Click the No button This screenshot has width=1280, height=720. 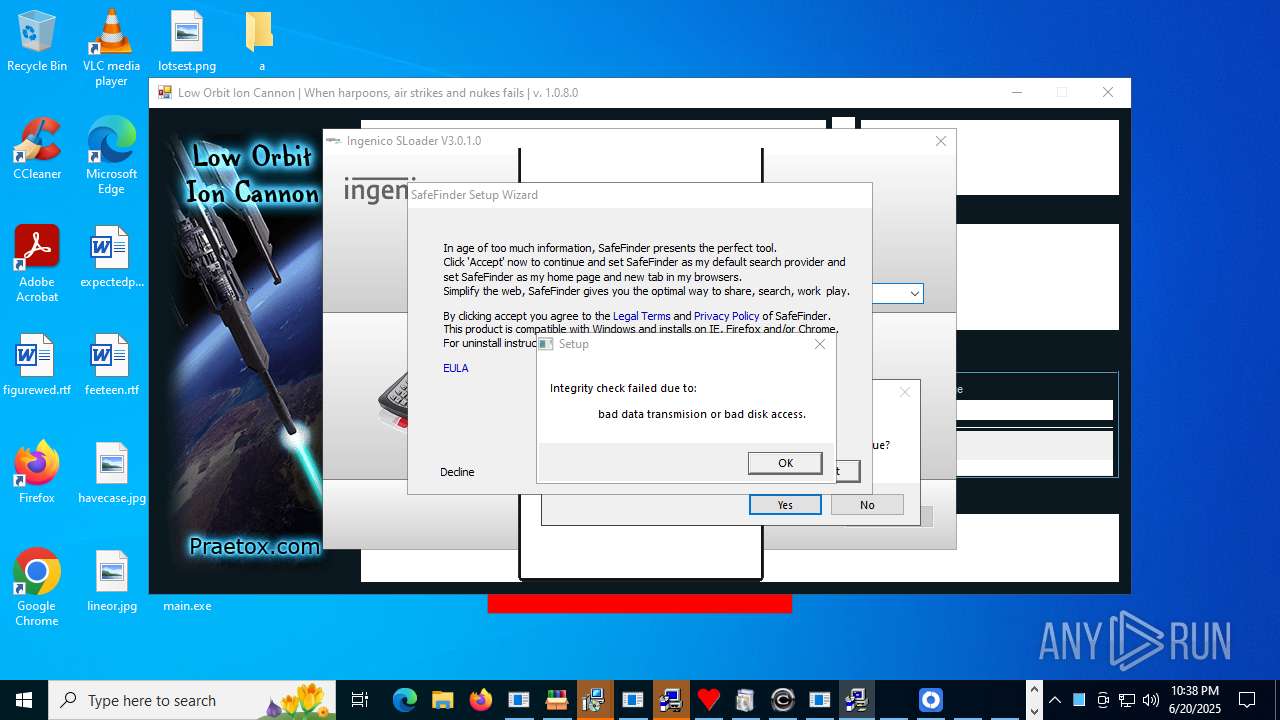click(867, 505)
